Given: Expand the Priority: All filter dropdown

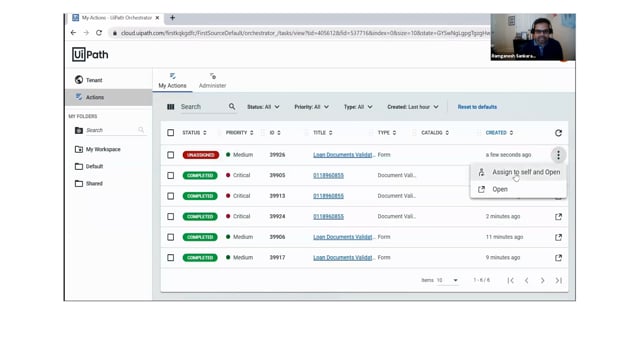Looking at the screenshot, I should point(311,107).
